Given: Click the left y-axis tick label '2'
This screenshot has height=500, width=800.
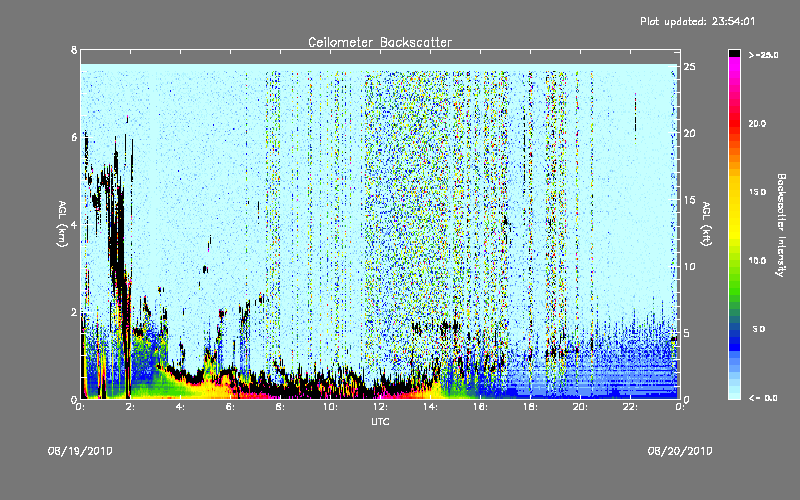Looking at the screenshot, I should point(74,312).
